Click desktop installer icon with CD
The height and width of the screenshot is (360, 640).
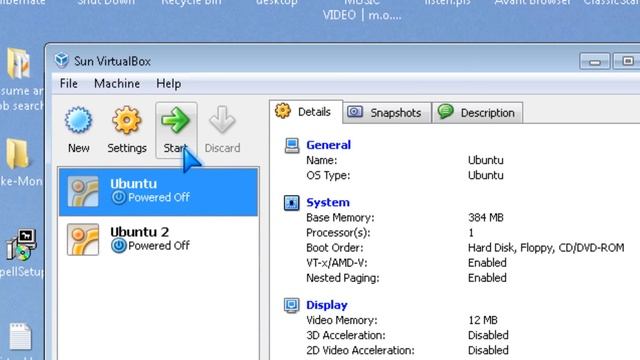coord(22,245)
